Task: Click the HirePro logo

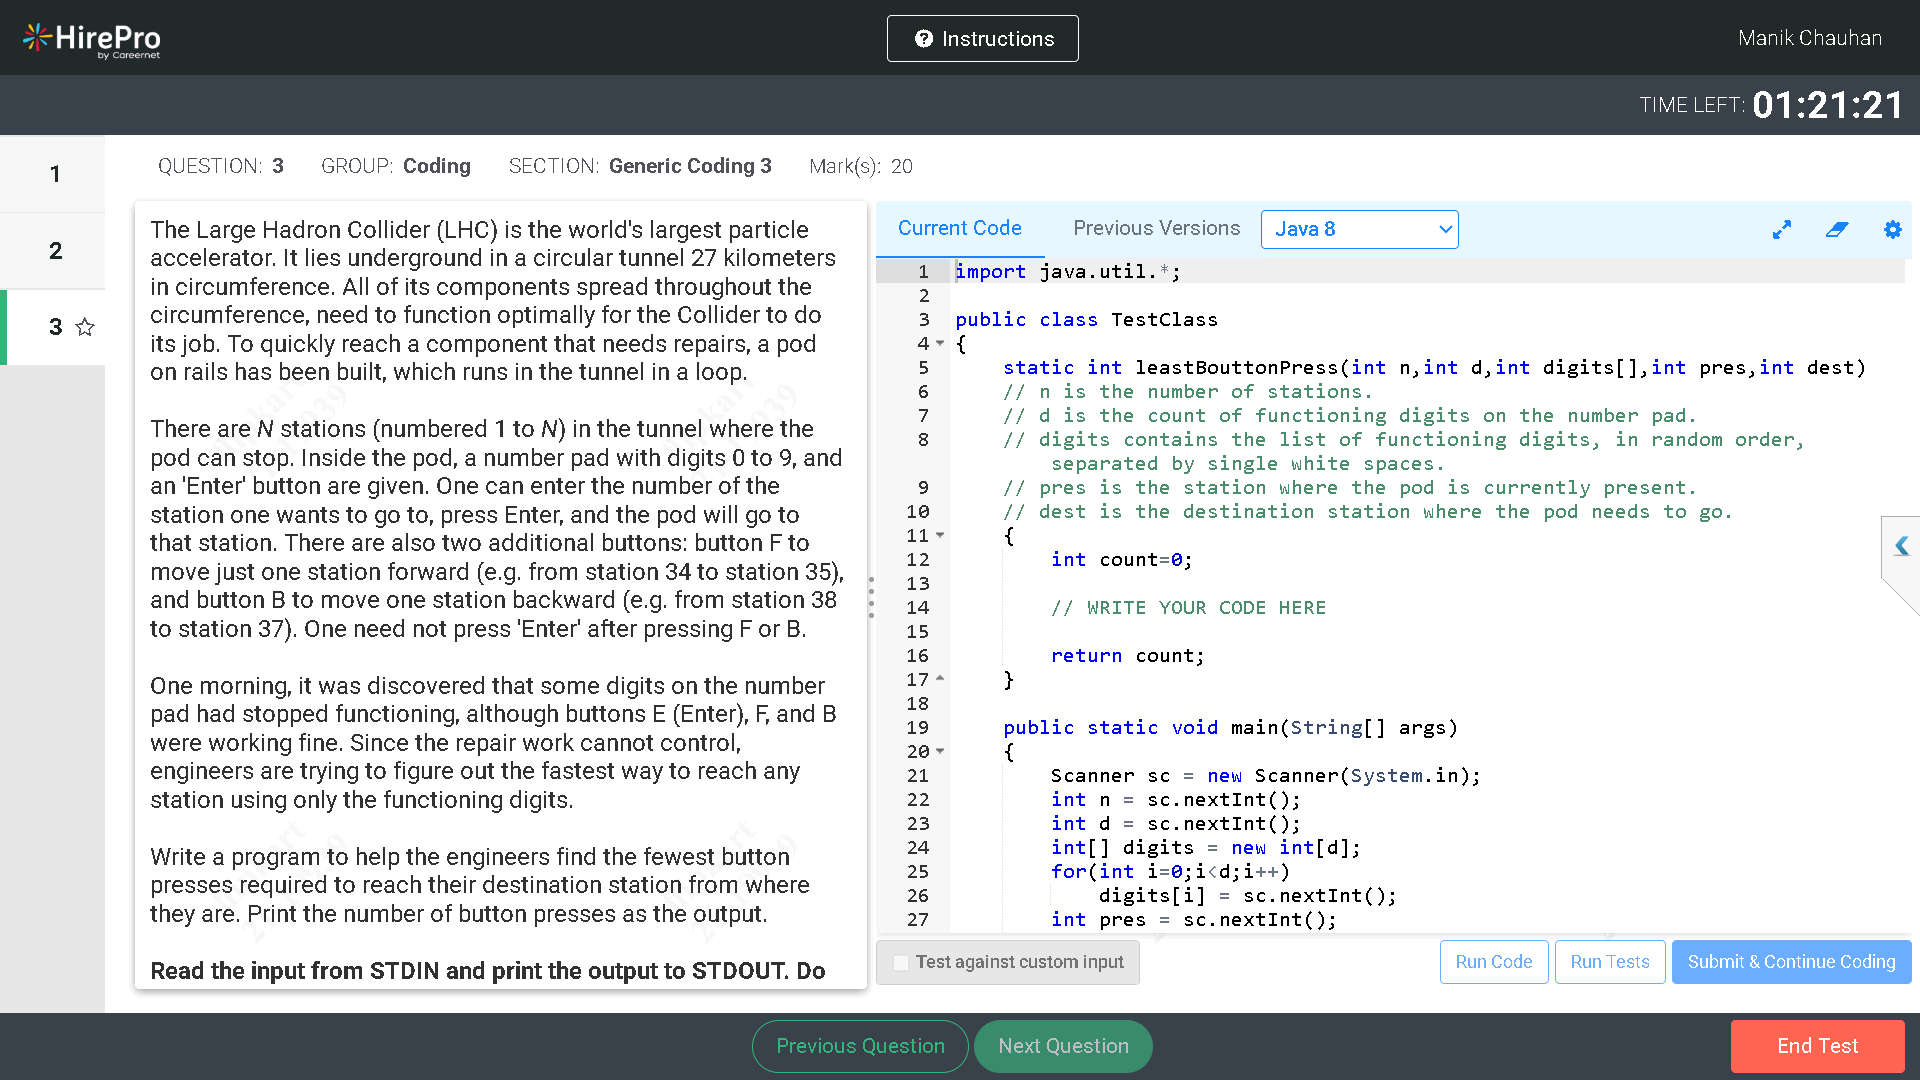Action: [x=92, y=39]
